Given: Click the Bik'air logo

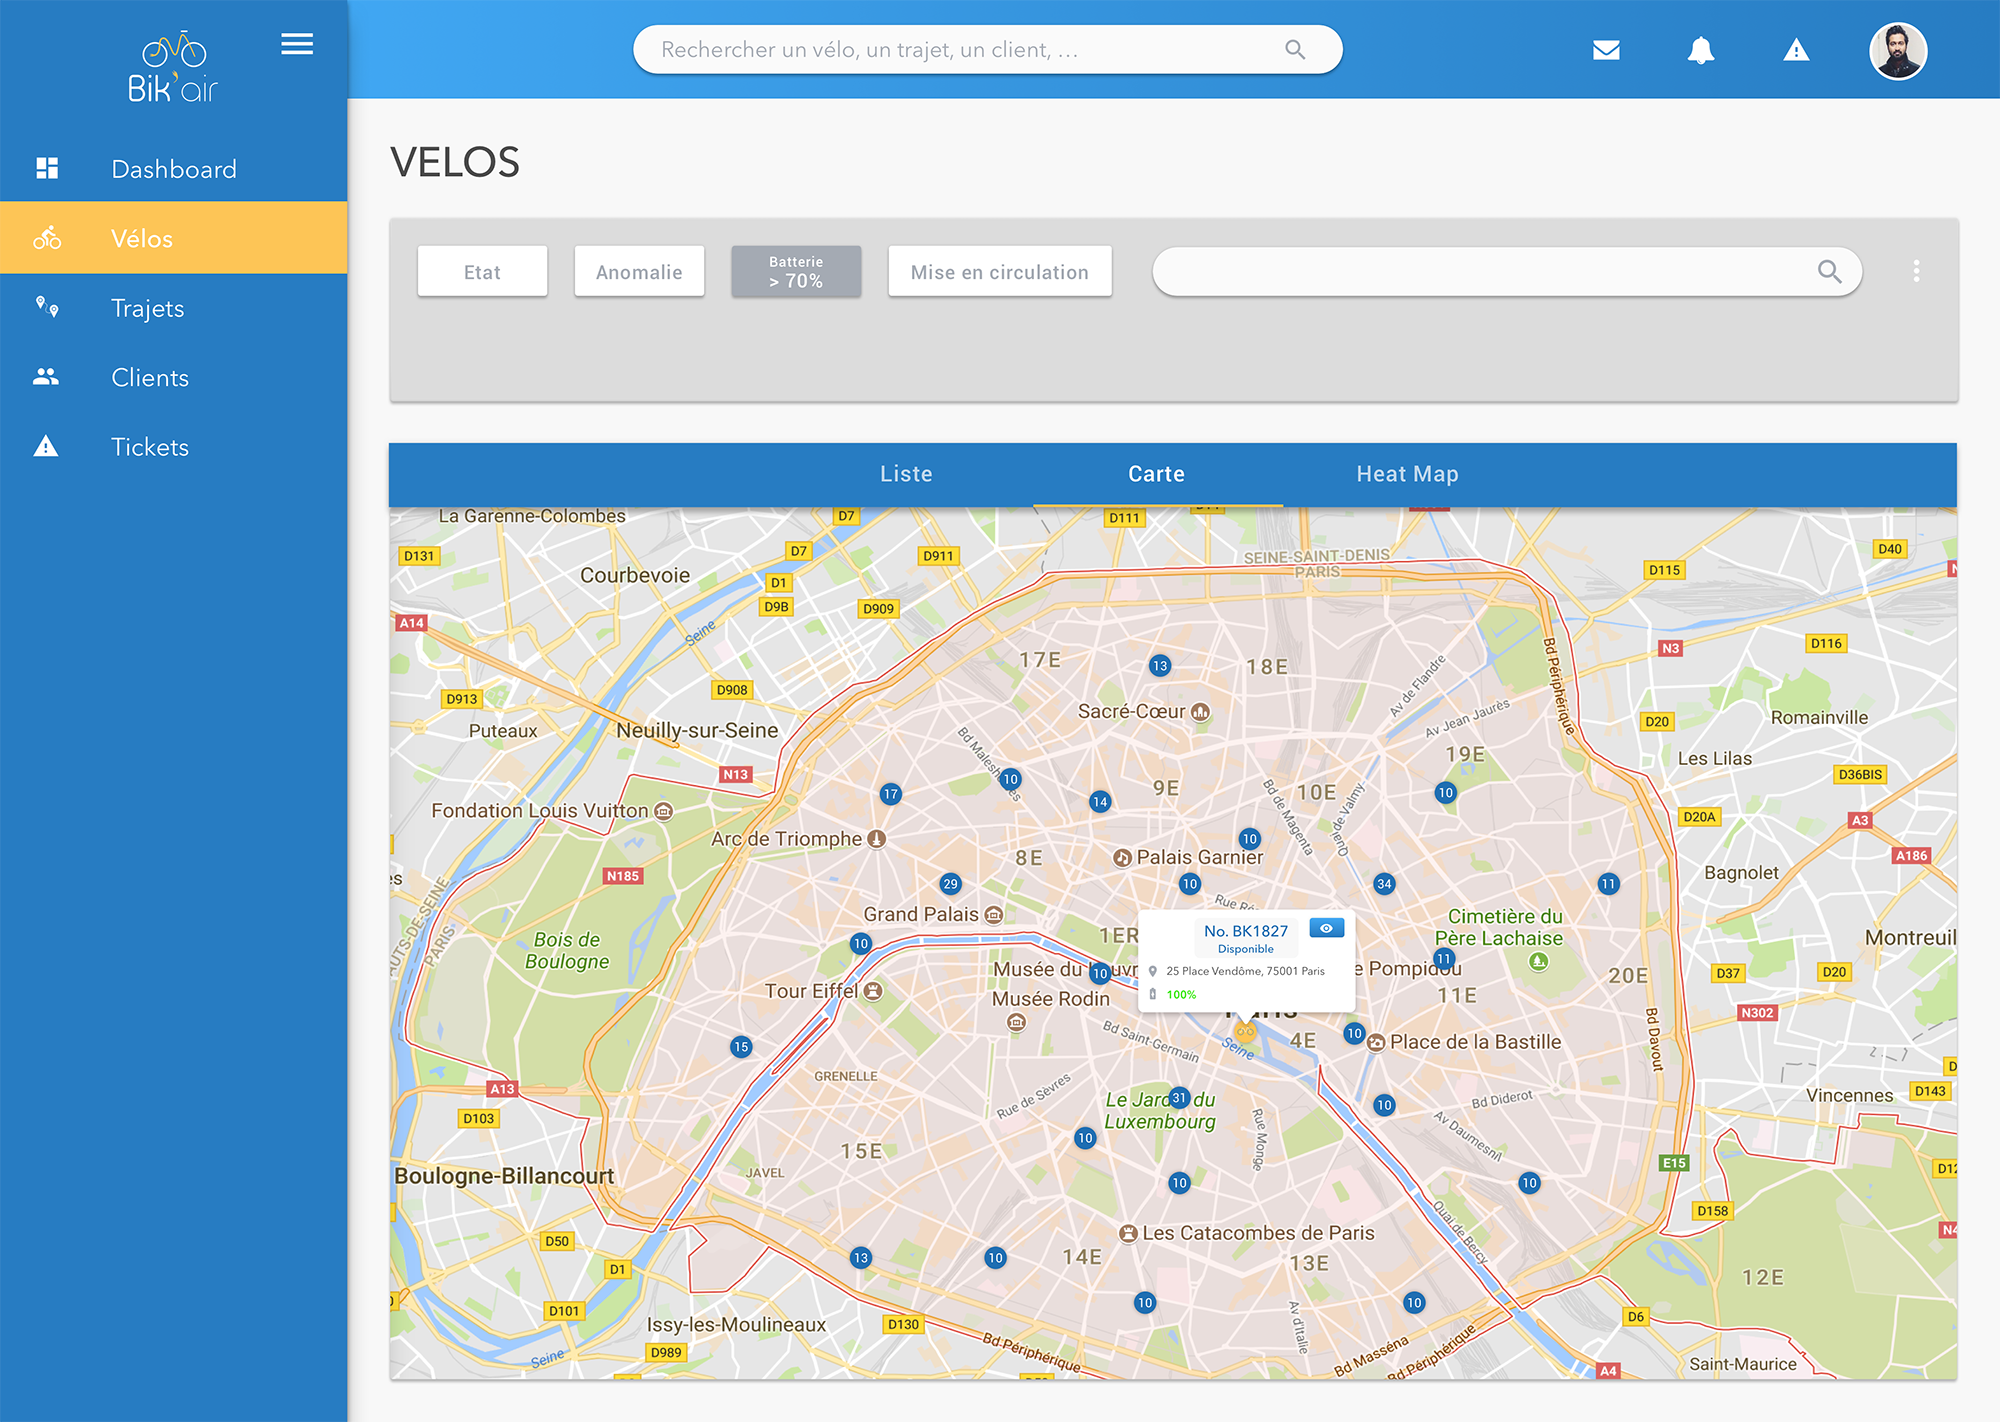Looking at the screenshot, I should point(172,67).
